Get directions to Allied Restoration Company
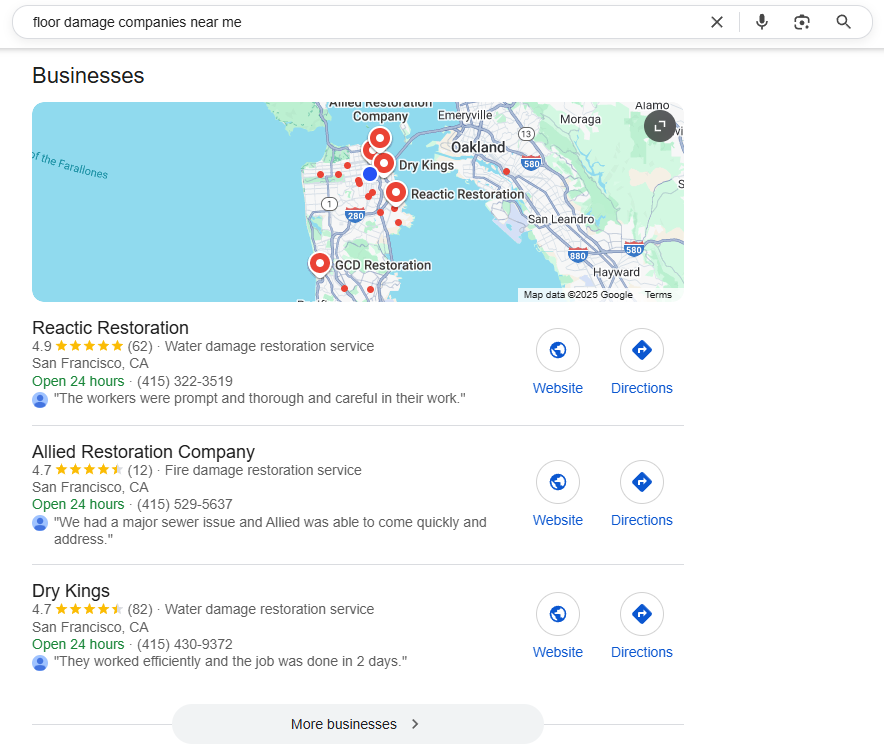Screen dimensions: 884x753 642,482
